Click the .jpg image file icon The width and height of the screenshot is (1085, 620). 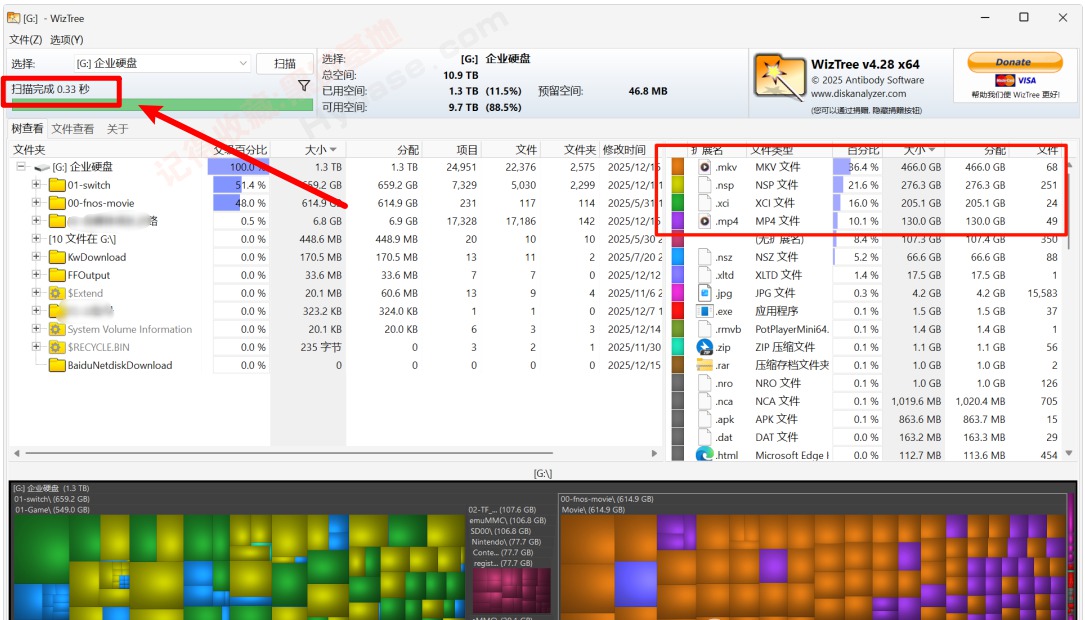coord(702,294)
